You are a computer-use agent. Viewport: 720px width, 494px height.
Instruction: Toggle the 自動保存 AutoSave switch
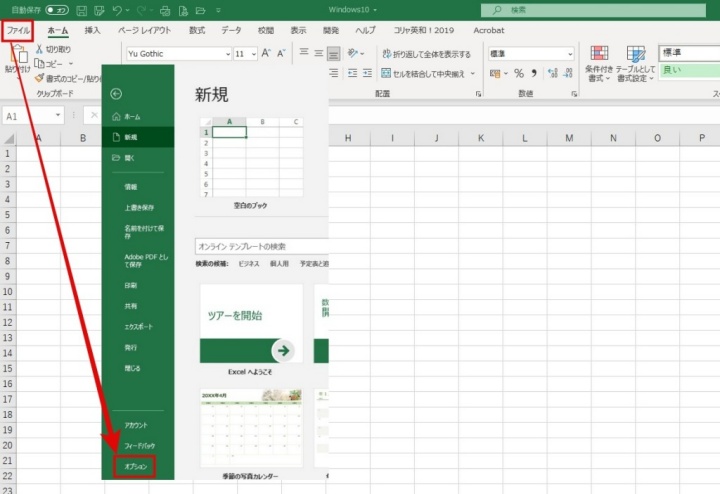click(x=57, y=10)
